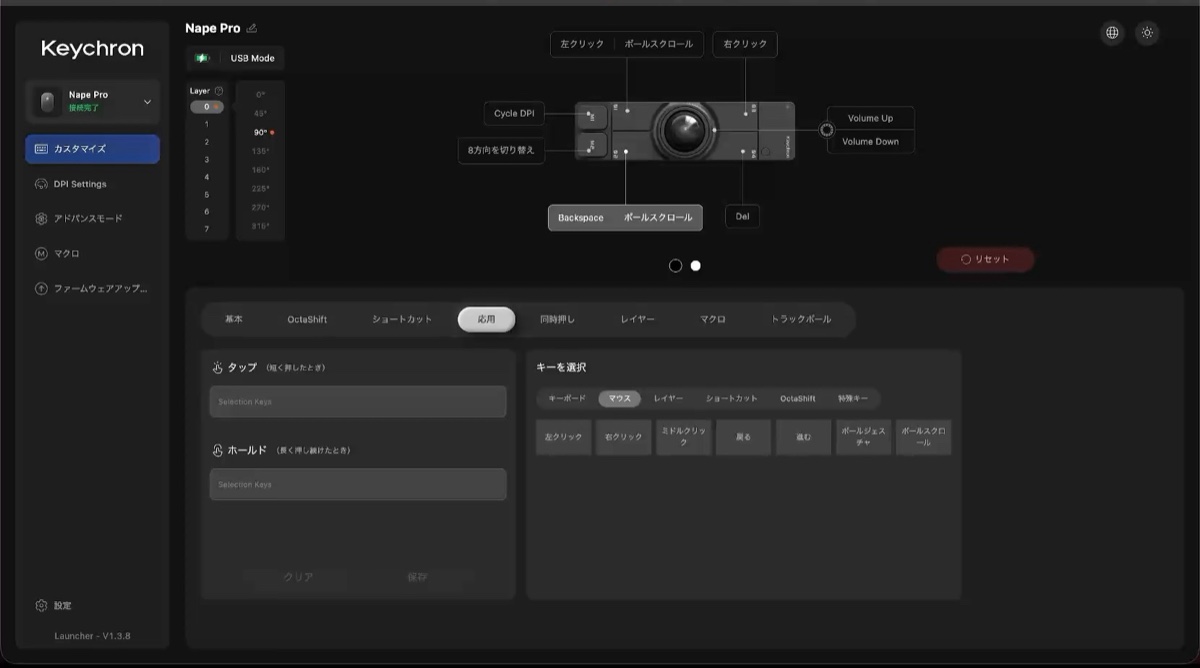
Task: Switch to ショートカット in the main tab bar
Action: coord(402,319)
